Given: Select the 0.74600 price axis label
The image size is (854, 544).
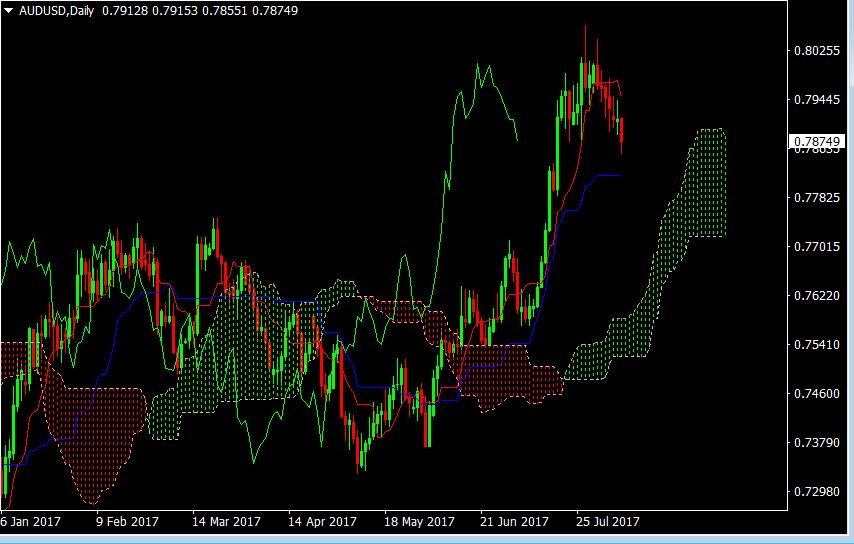Looking at the screenshot, I should coord(816,394).
